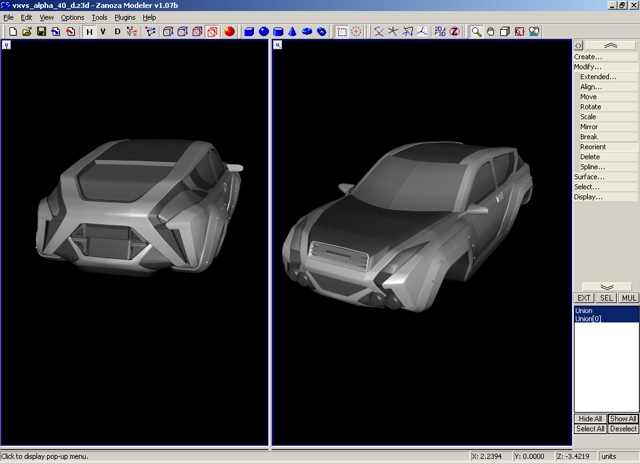
Task: Activate the hand pan tool
Action: [491, 32]
